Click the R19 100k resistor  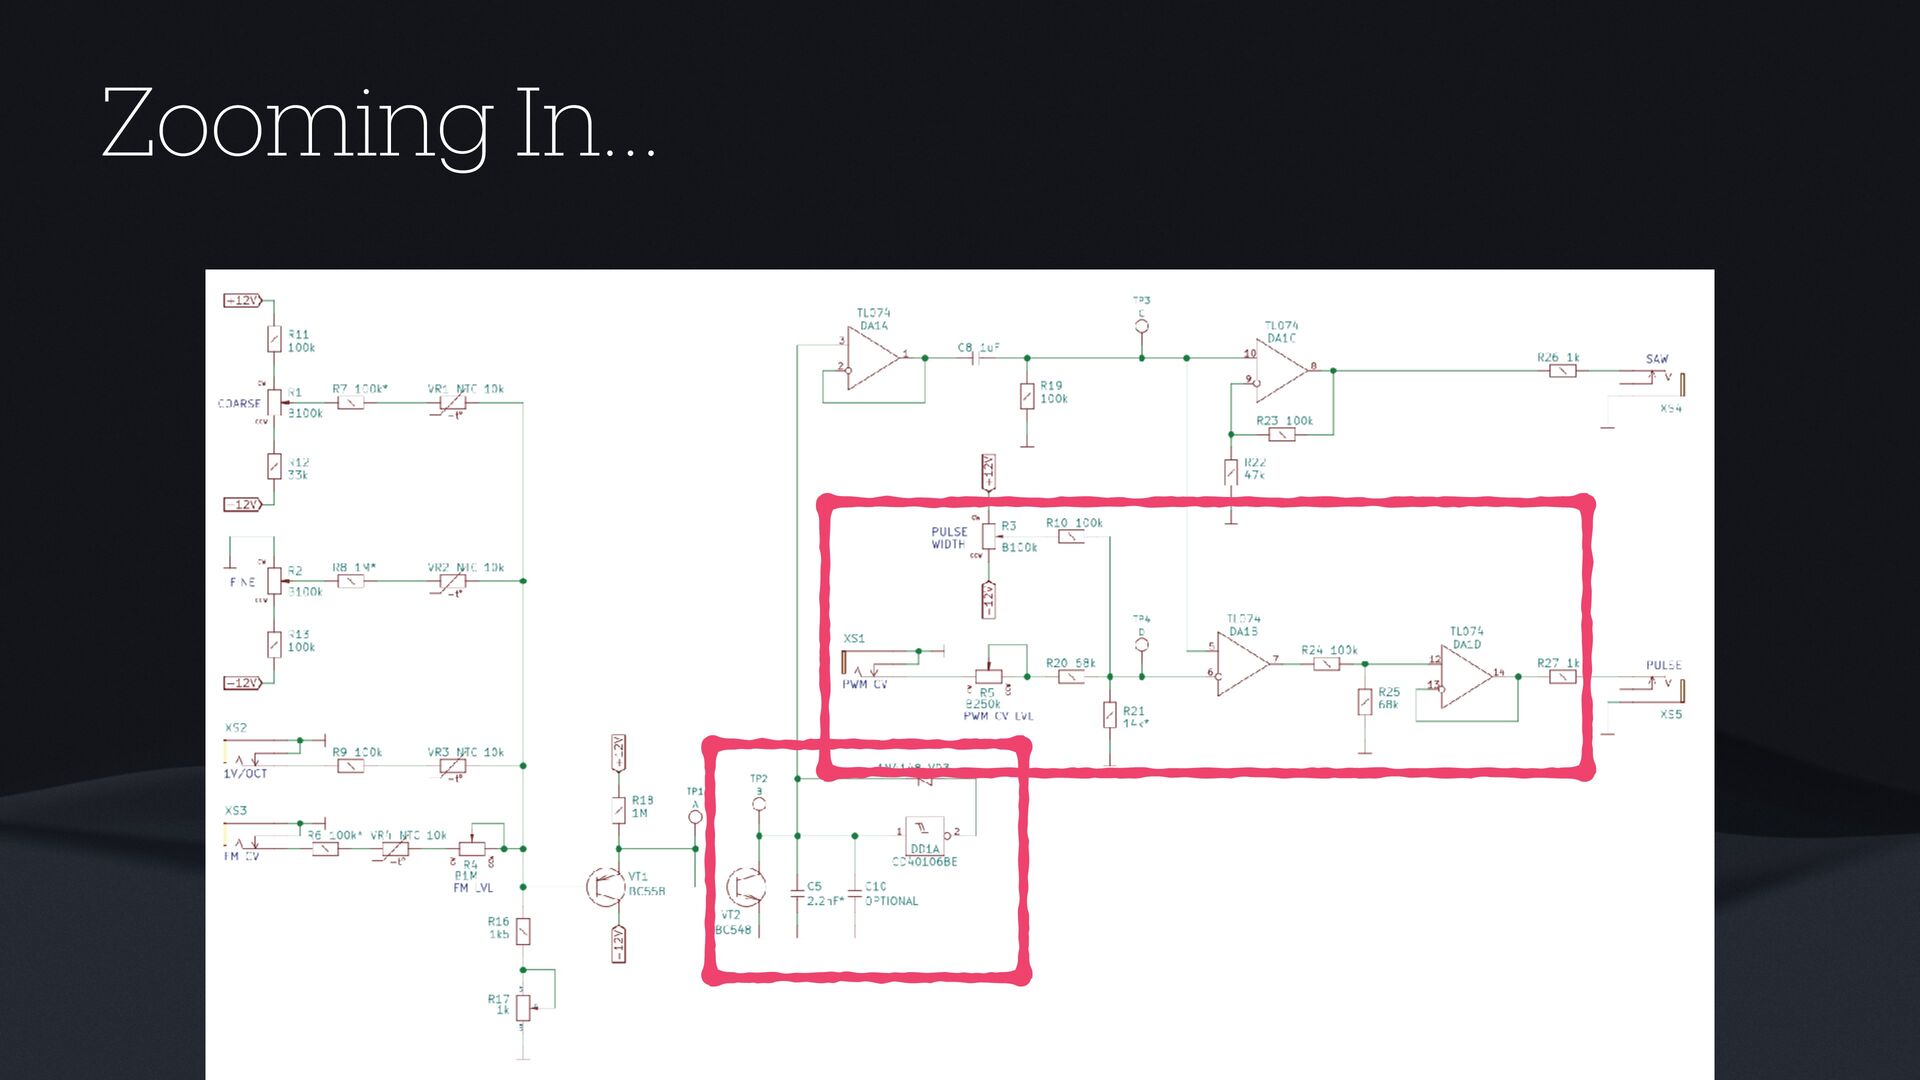(1027, 396)
